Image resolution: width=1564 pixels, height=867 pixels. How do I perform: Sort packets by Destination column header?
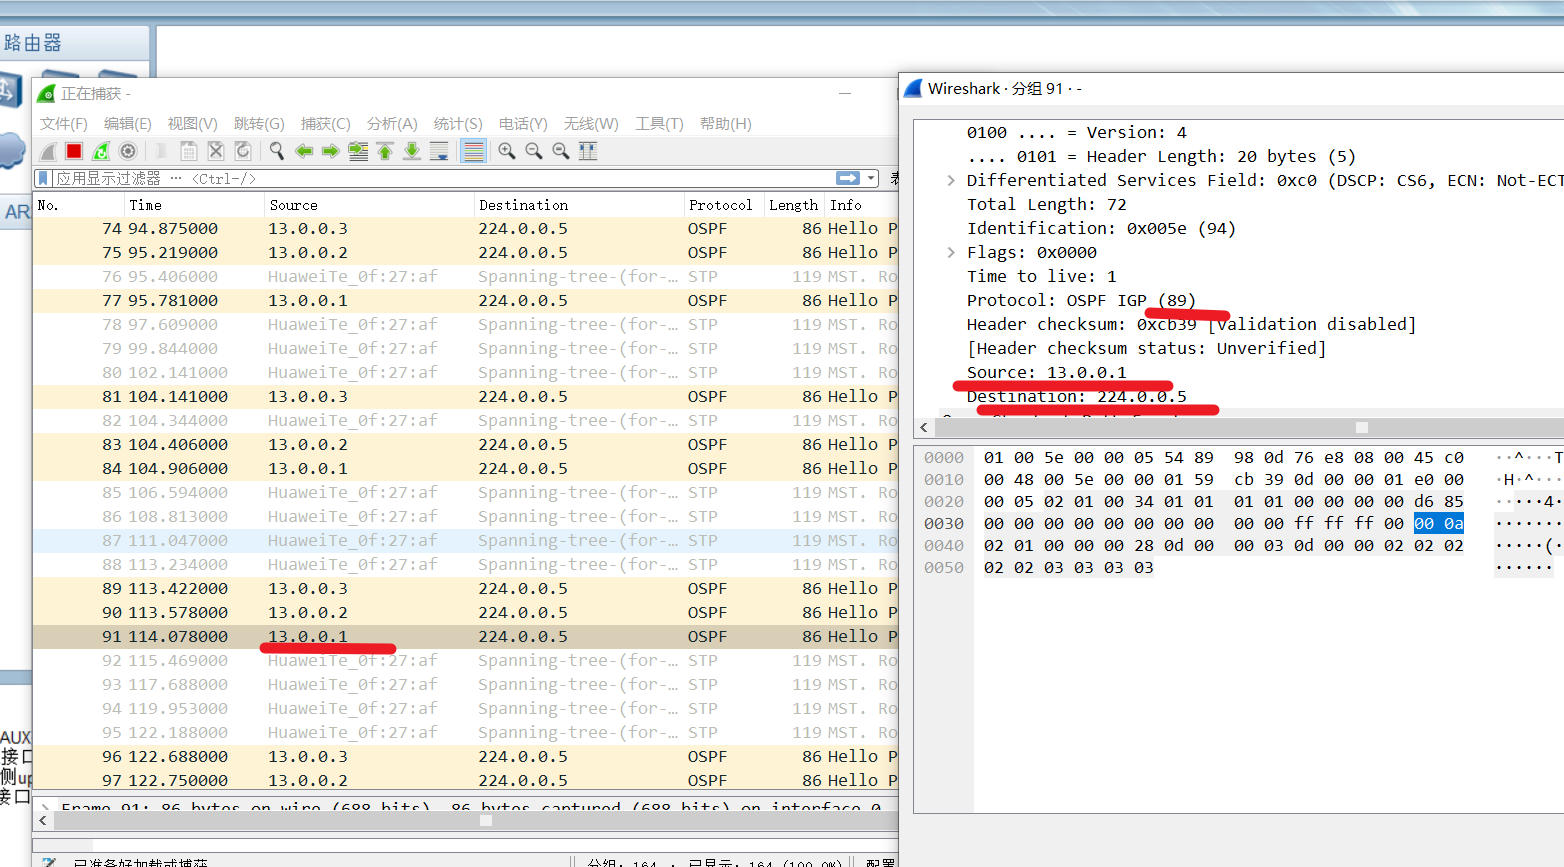tap(580, 205)
